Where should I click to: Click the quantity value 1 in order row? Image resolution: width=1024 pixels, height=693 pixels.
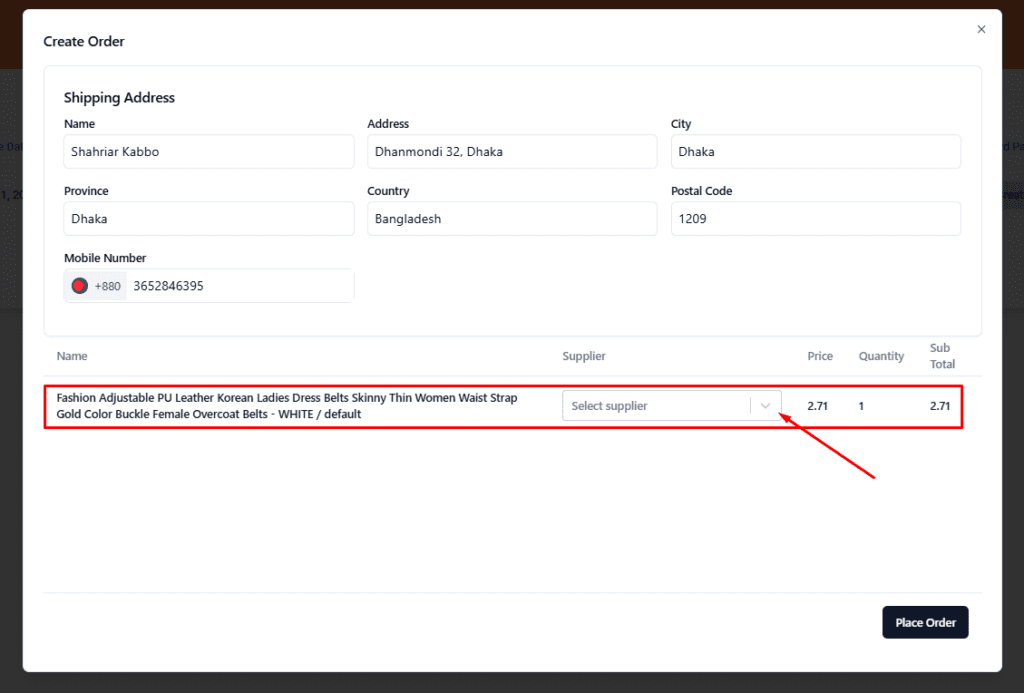pyautogui.click(x=861, y=406)
